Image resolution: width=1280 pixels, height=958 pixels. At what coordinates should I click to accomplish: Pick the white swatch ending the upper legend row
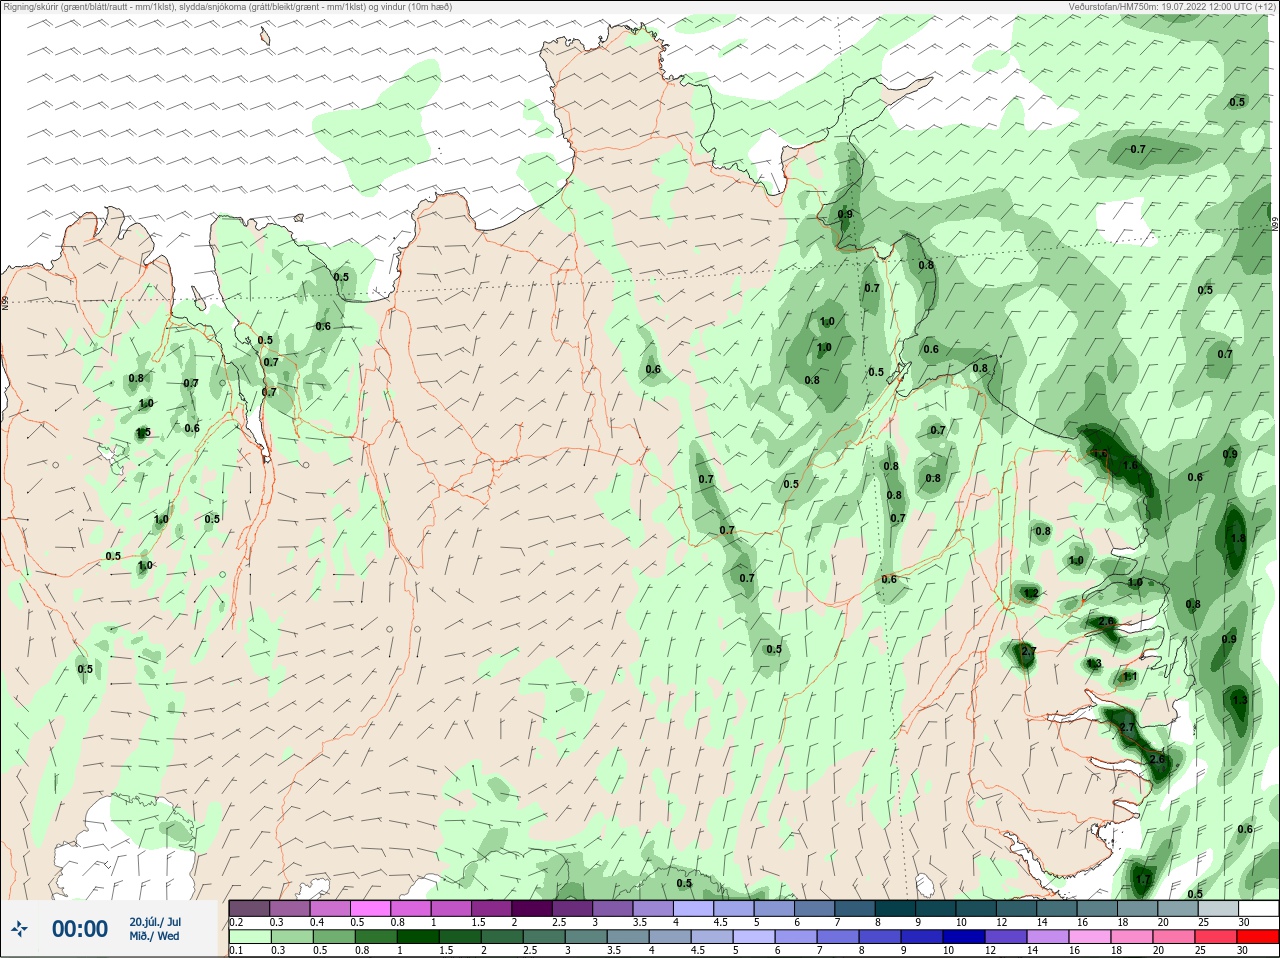1259,909
